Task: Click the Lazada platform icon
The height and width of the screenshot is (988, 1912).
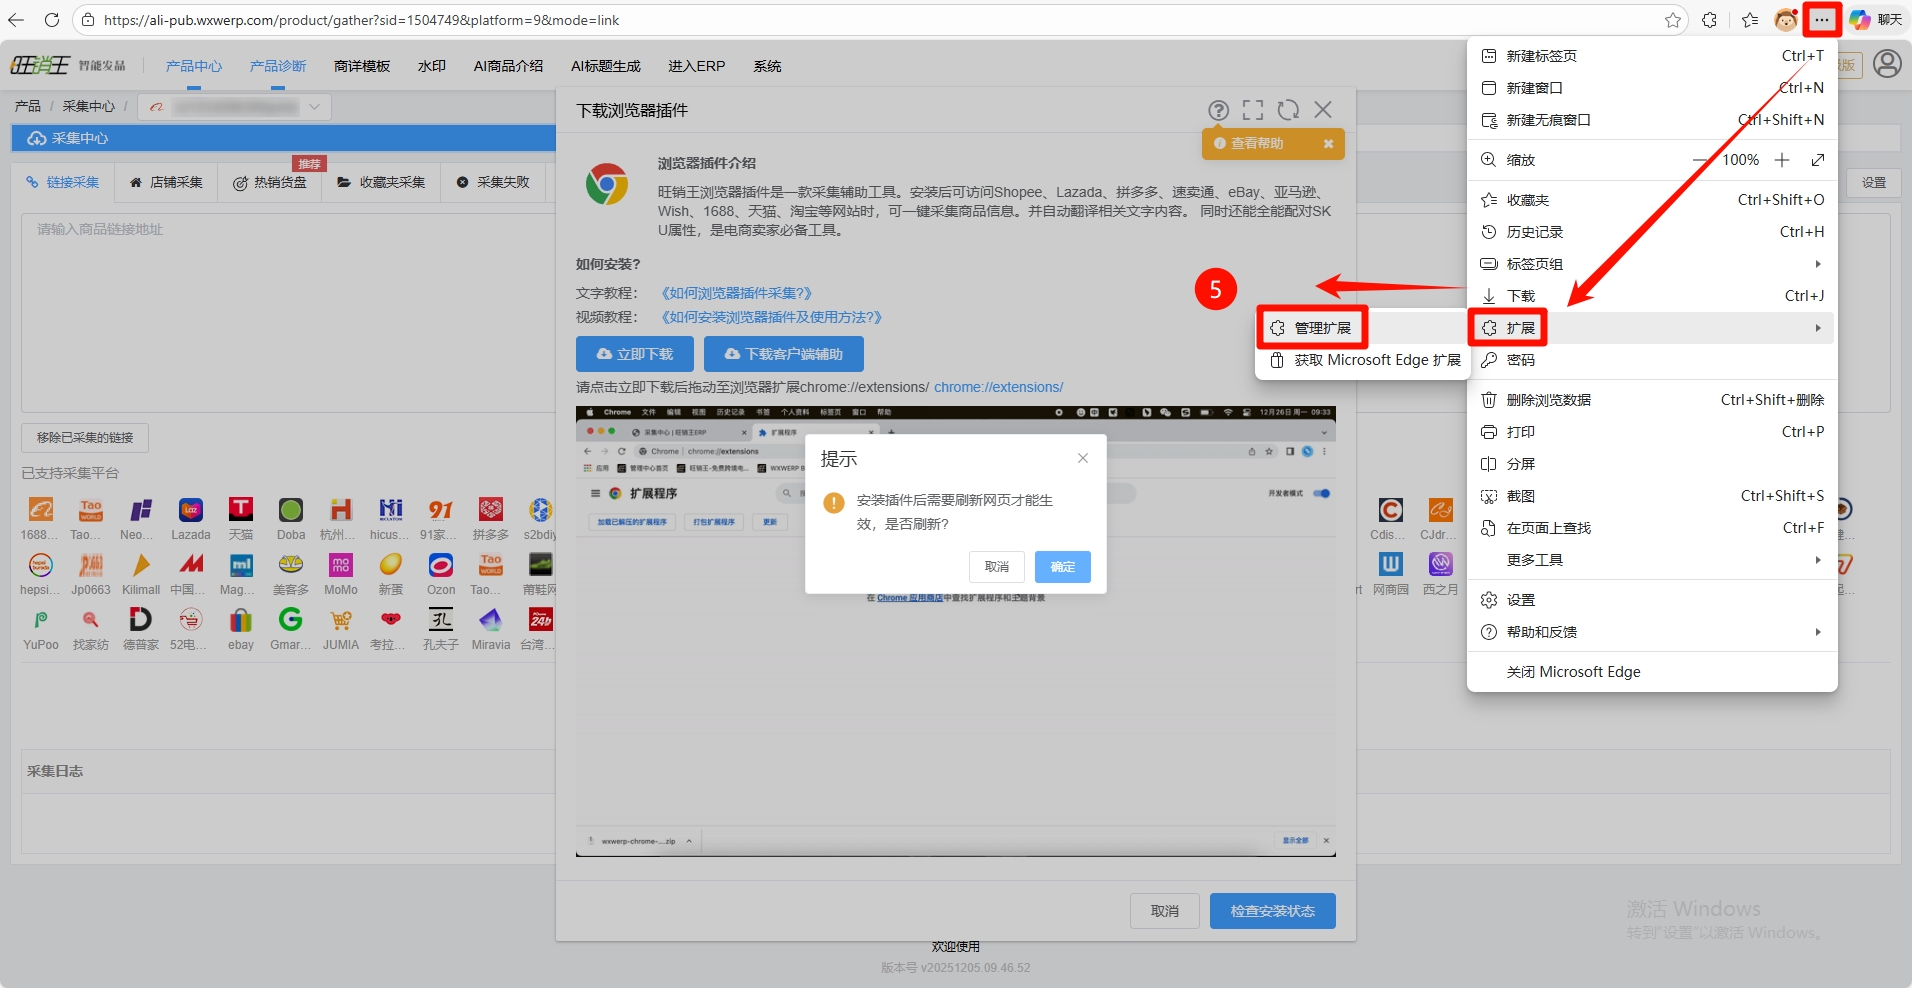Action: [190, 511]
